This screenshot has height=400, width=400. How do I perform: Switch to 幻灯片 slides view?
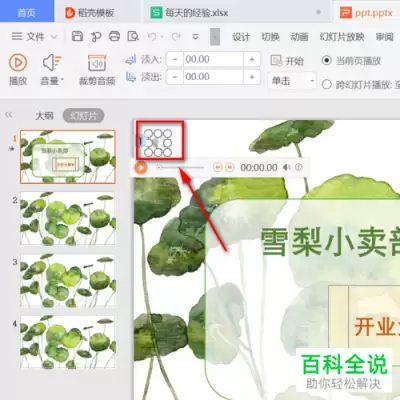point(83,116)
